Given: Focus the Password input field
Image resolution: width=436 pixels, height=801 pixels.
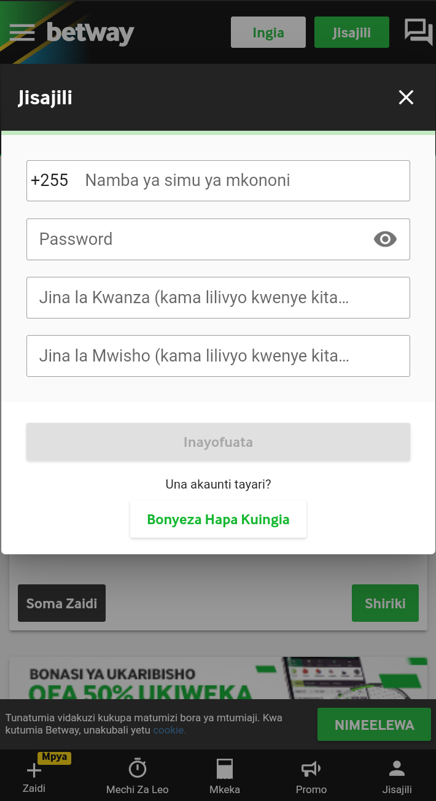Looking at the screenshot, I should click(218, 239).
